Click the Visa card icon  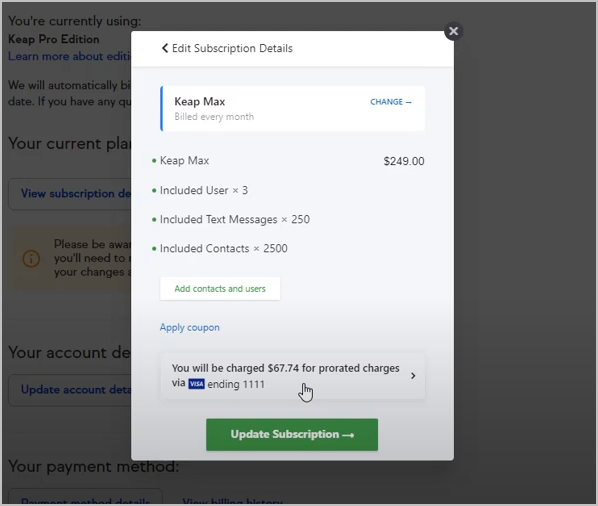tap(196, 384)
